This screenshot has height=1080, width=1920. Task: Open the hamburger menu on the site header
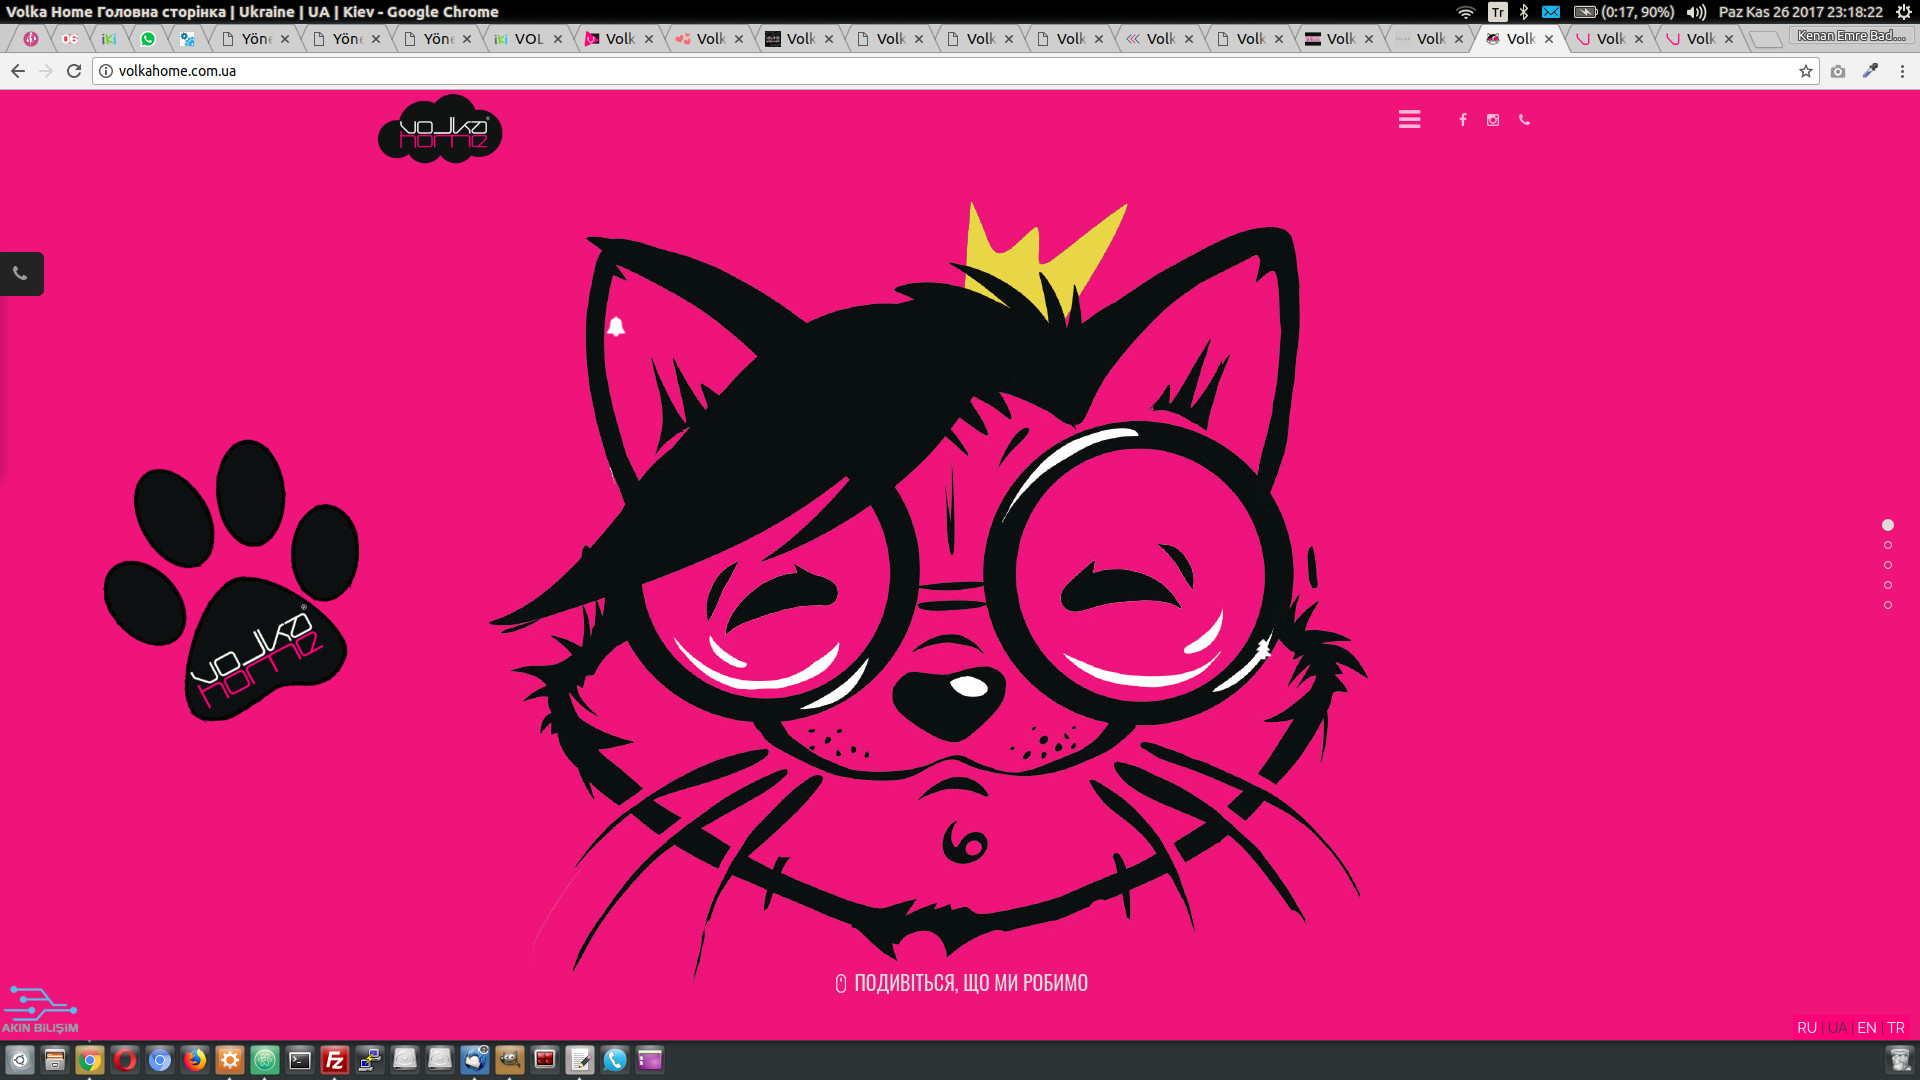[x=1409, y=119]
